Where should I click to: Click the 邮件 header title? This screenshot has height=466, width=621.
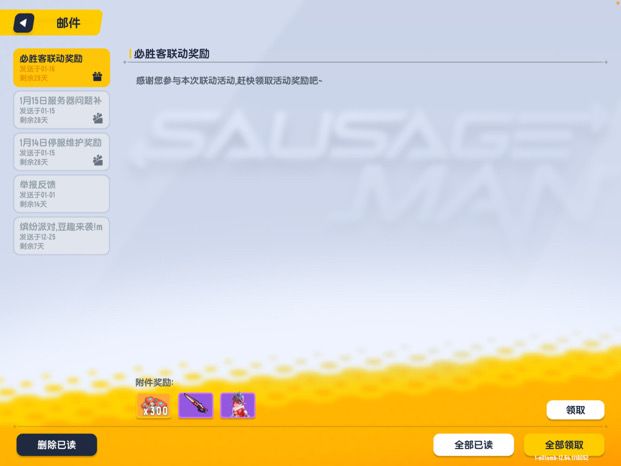coord(68,23)
